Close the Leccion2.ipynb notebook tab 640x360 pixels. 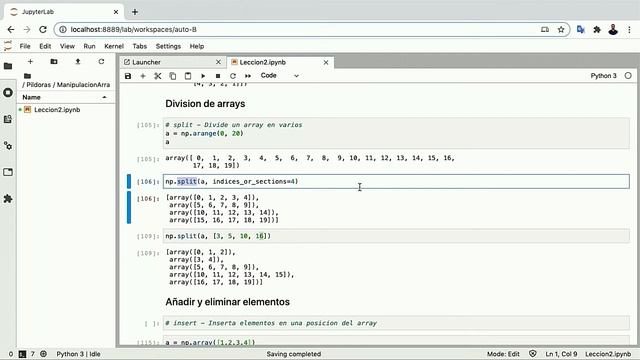coord(326,62)
